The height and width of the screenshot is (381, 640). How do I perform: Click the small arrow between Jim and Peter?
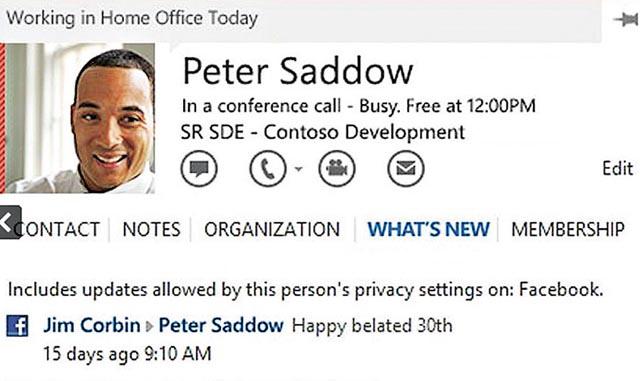tap(149, 326)
